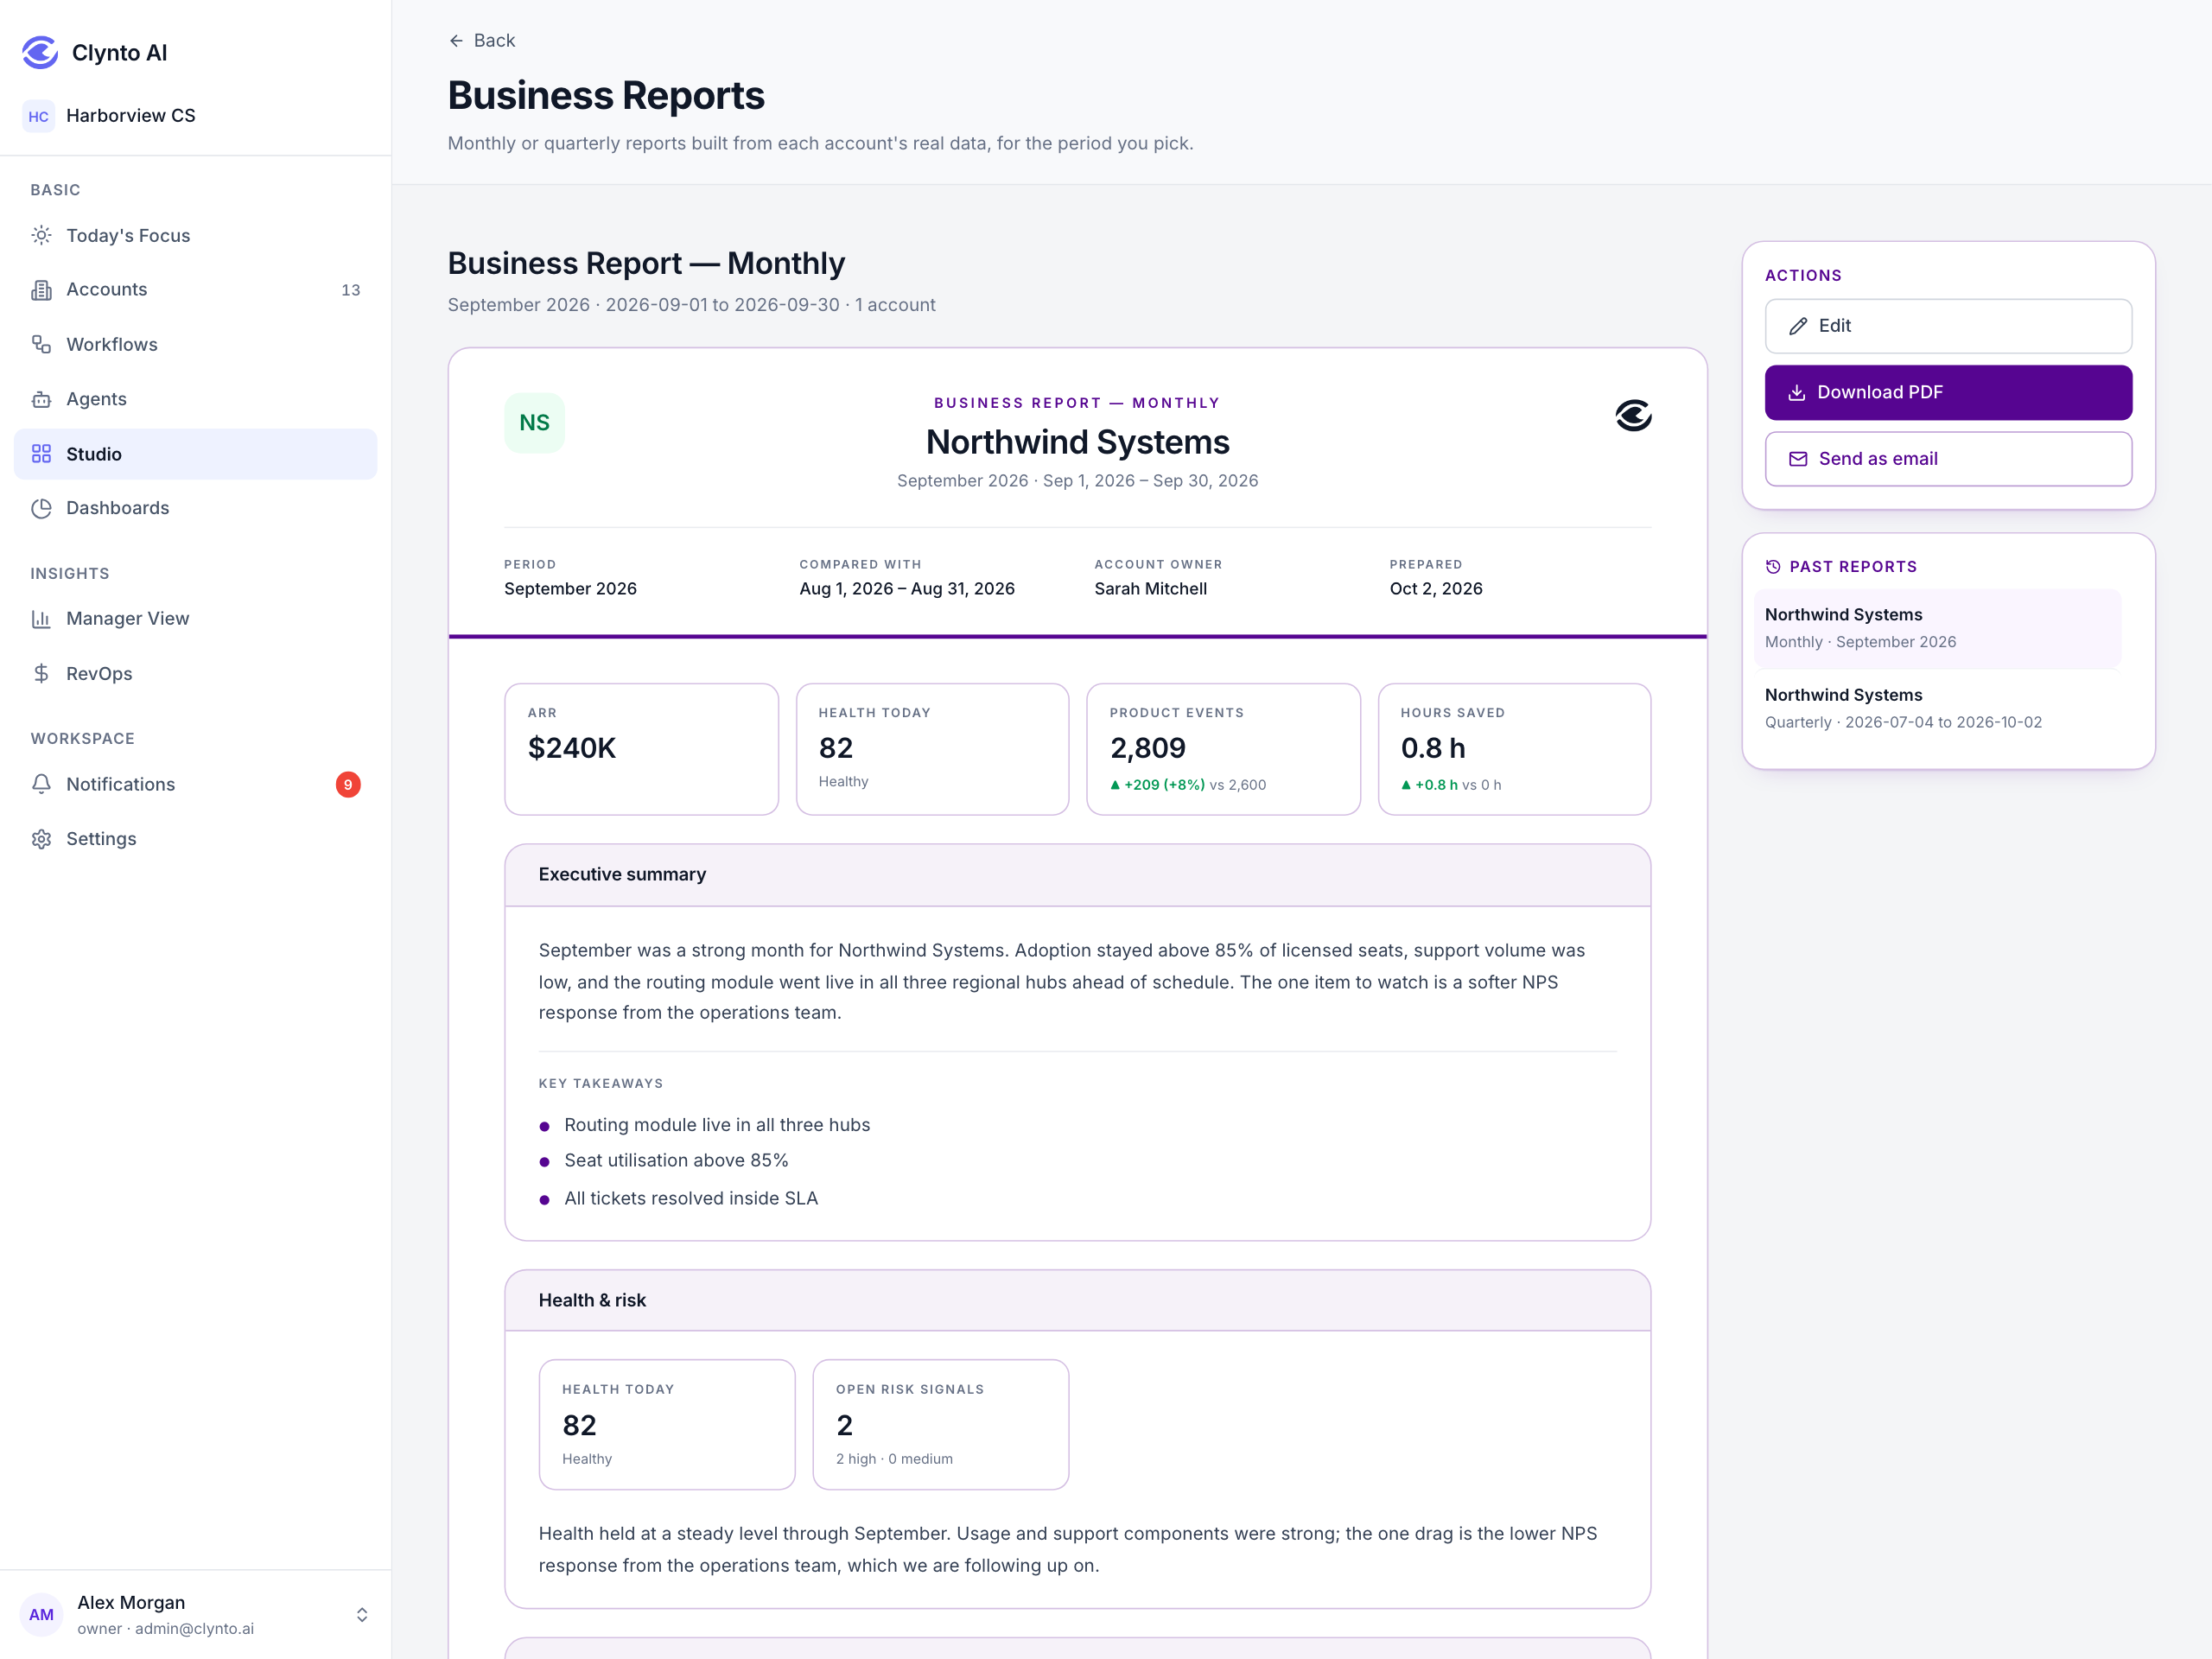Image resolution: width=2212 pixels, height=1659 pixels.
Task: Click the Hours Saved 0.8 h card
Action: pyautogui.click(x=1514, y=749)
